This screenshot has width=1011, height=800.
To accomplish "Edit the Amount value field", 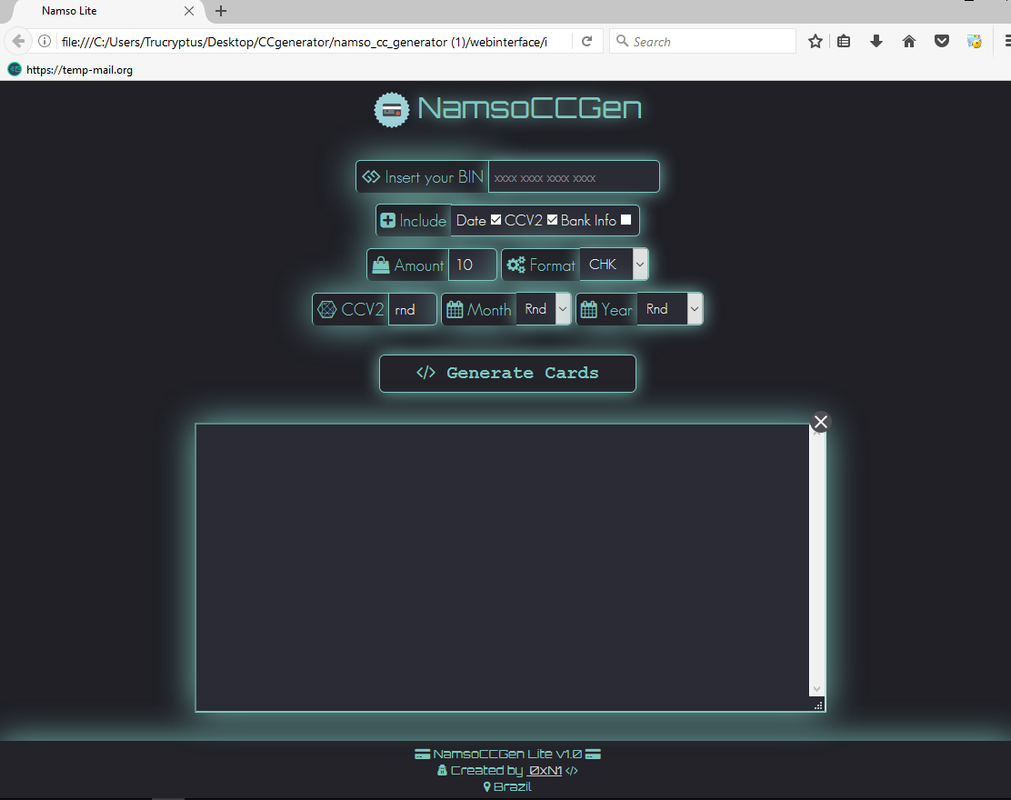I will [472, 264].
